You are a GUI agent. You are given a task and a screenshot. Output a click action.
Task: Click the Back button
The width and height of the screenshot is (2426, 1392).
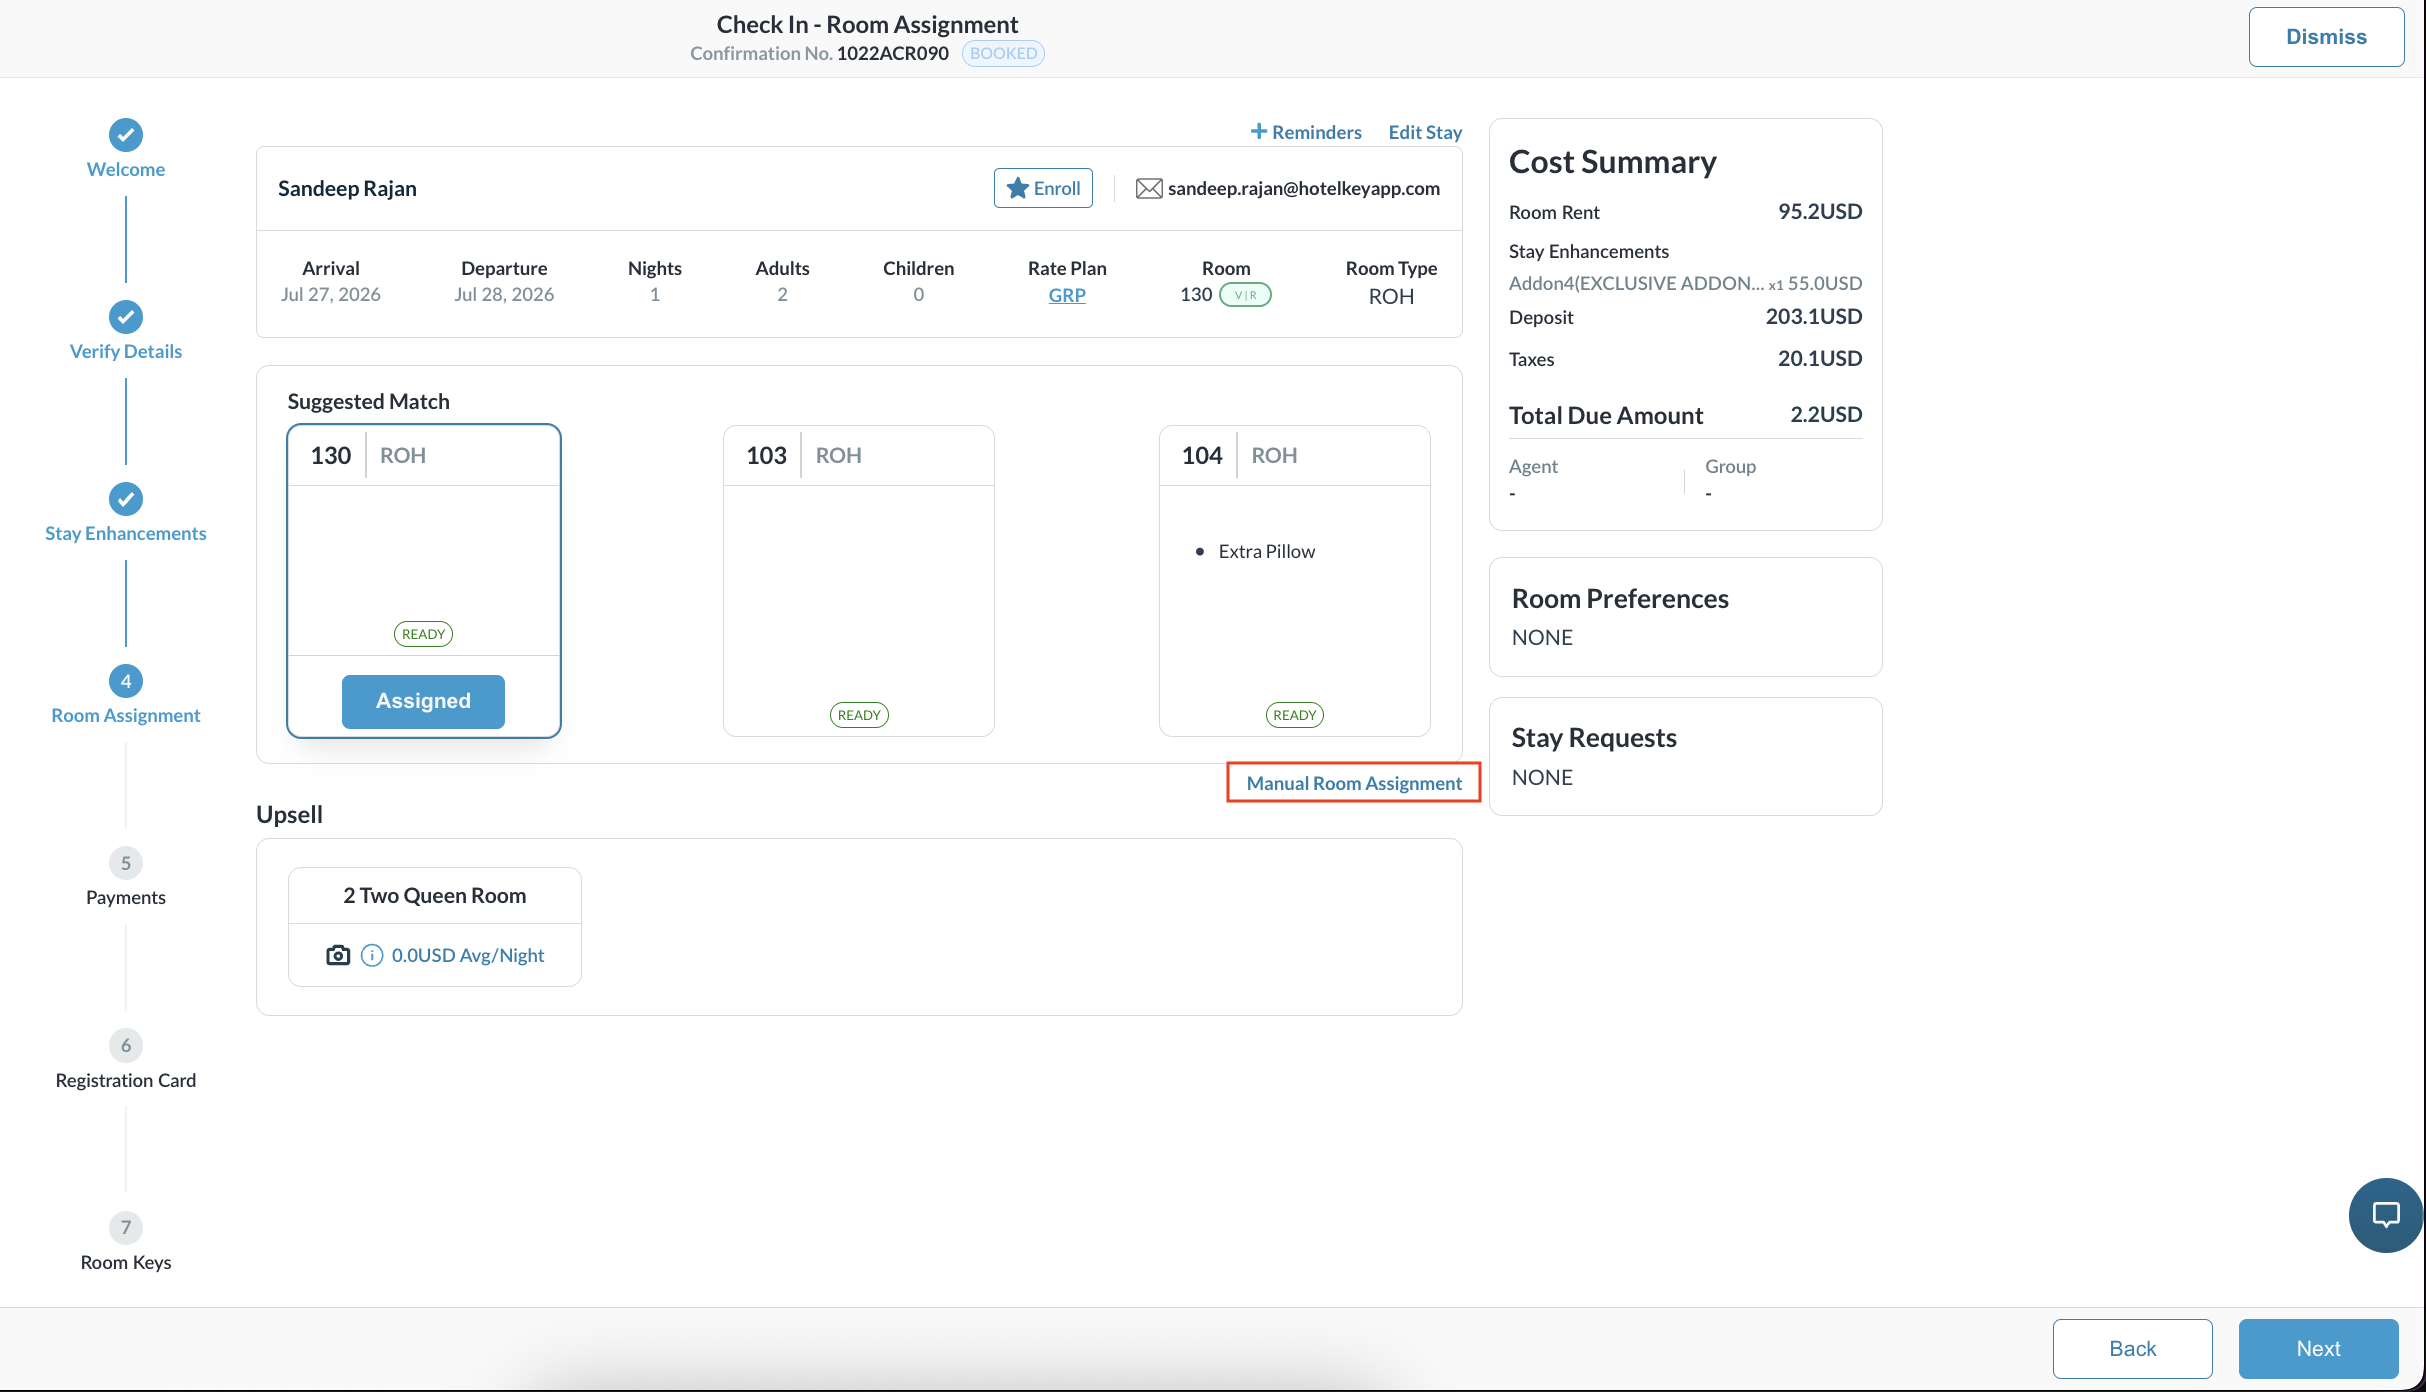point(2133,1348)
